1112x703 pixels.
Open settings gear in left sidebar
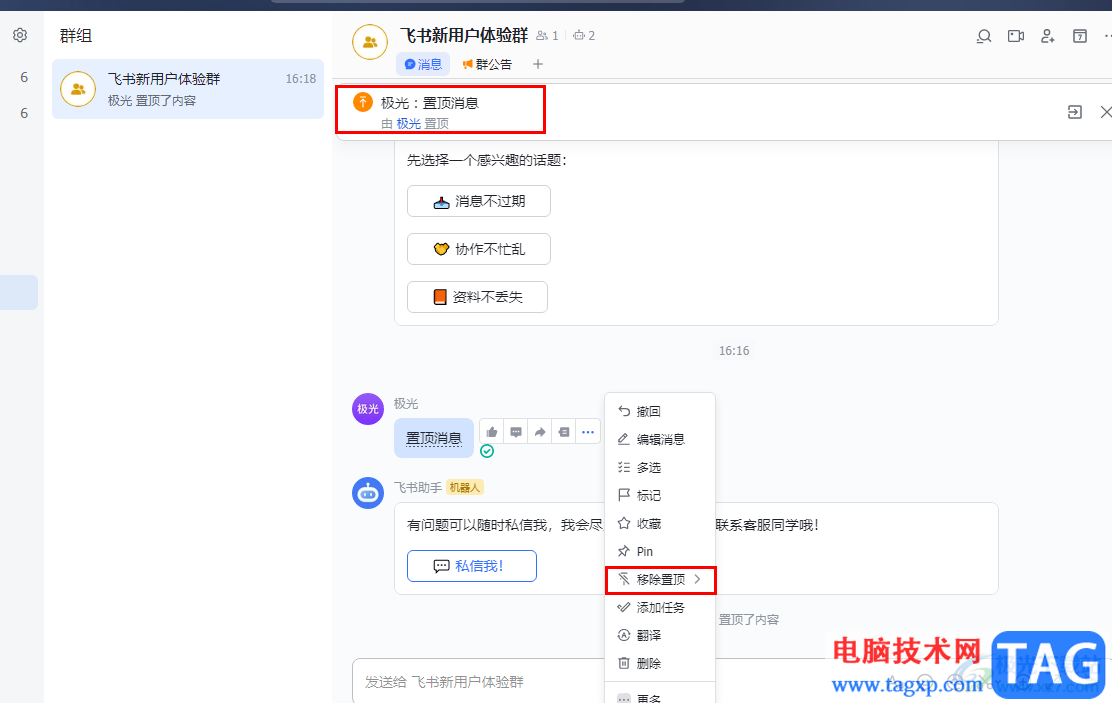coord(20,35)
